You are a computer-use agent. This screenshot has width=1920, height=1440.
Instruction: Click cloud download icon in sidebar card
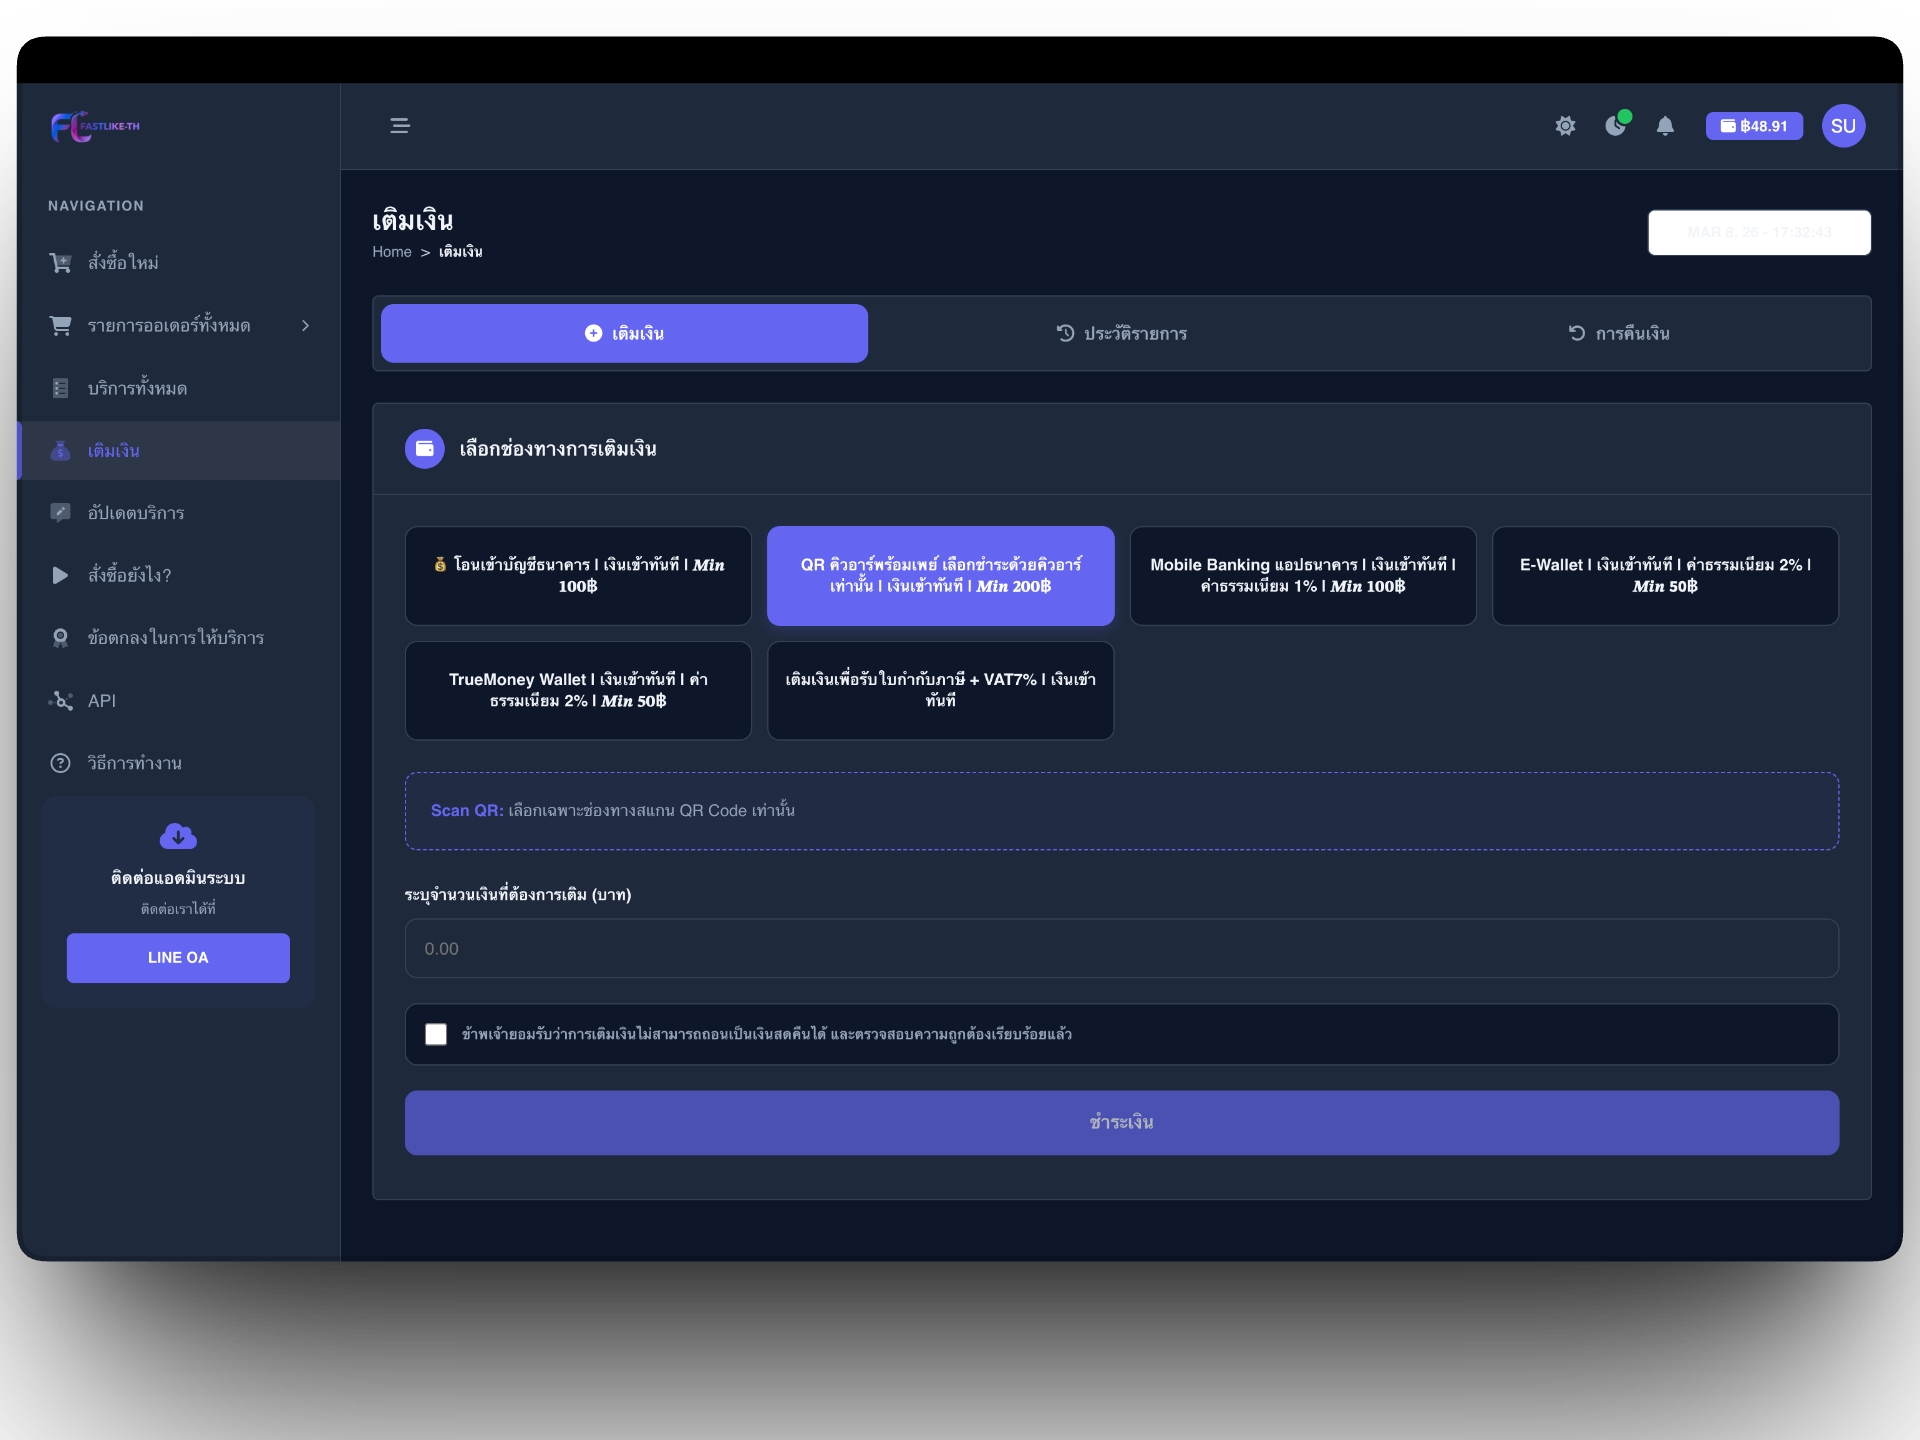[178, 836]
